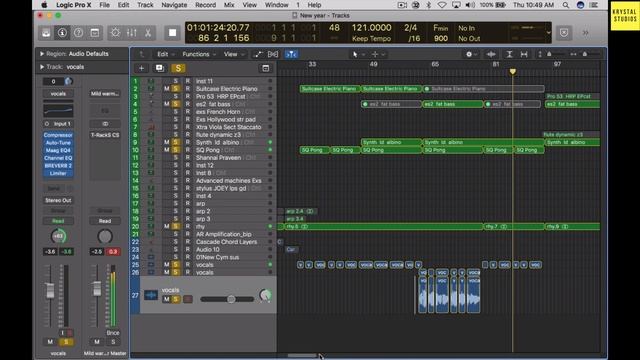Click the Stop transport button

(x=172, y=33)
